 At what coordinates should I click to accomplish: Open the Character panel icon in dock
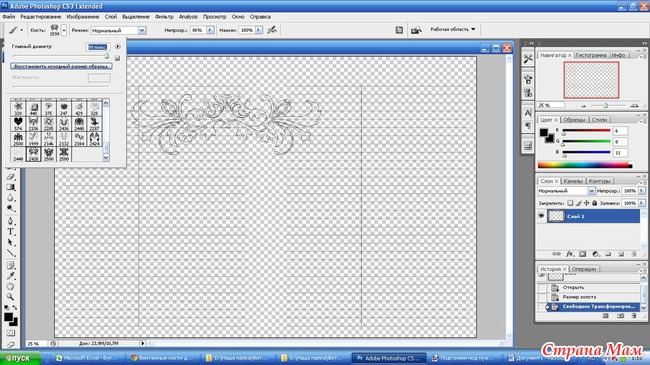(528, 113)
